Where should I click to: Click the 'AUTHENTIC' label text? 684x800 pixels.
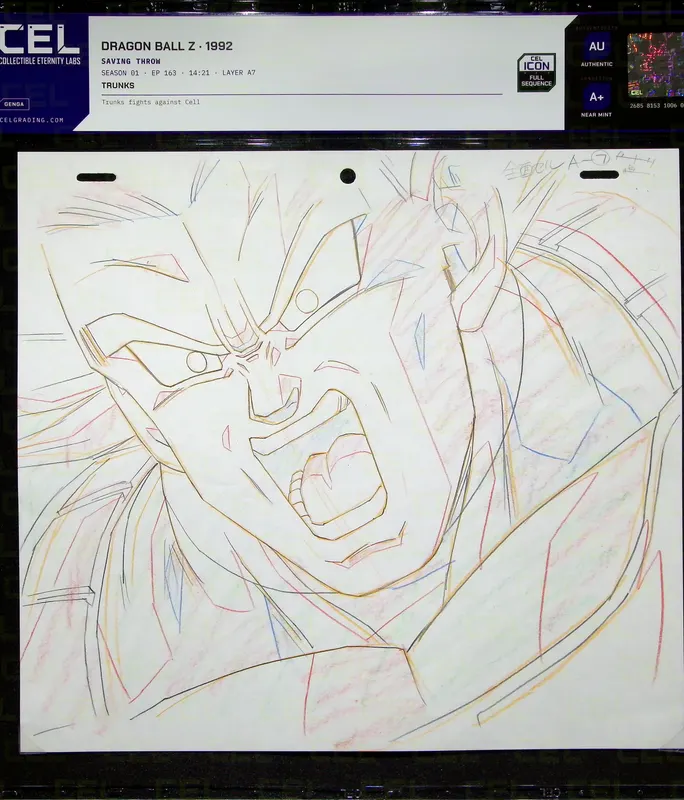596,64
